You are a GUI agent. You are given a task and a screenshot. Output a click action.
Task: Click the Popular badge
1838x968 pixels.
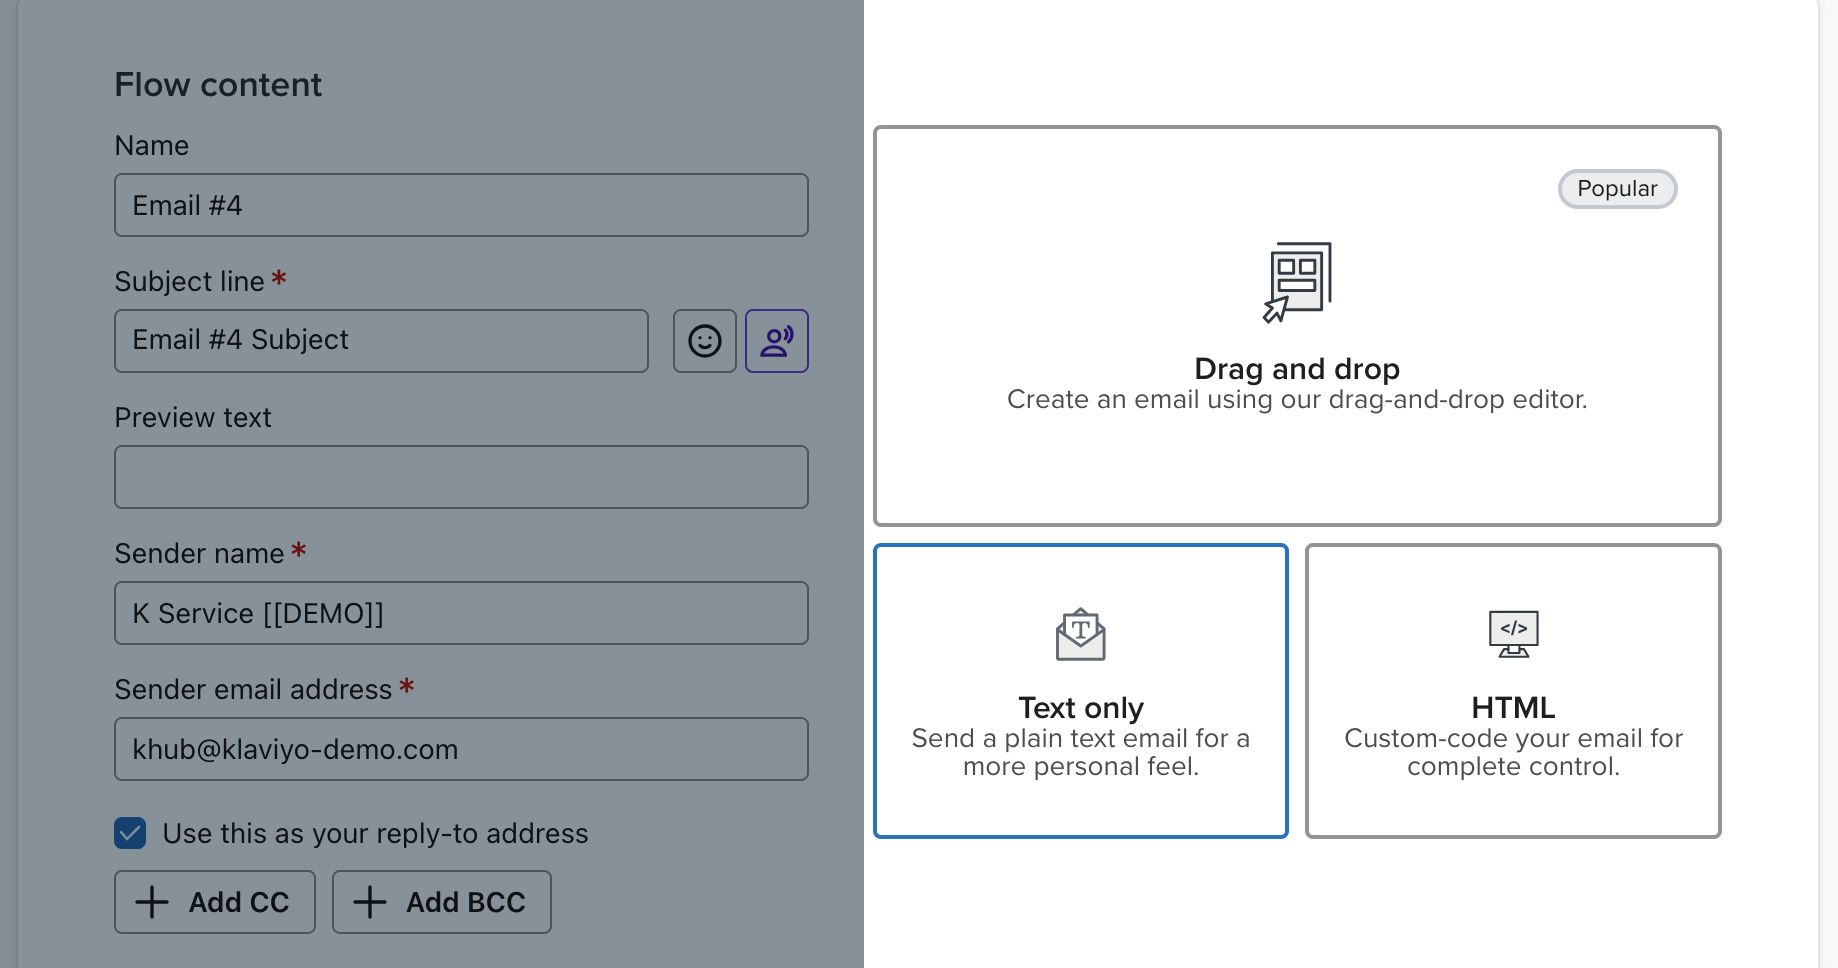[1617, 189]
